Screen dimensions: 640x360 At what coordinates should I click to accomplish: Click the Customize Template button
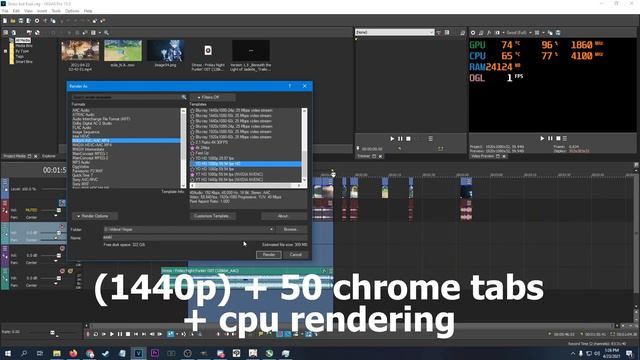pos(213,216)
